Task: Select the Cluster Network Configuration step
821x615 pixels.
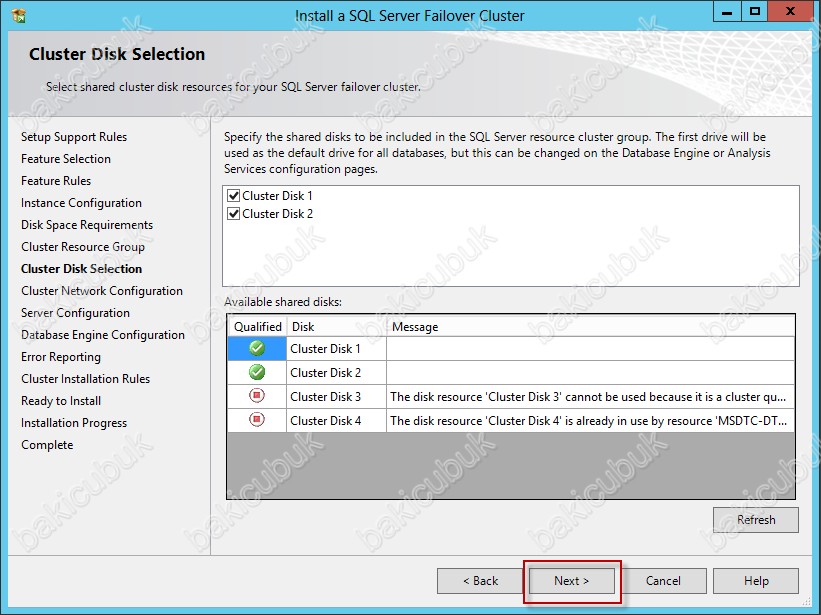Action: (102, 291)
